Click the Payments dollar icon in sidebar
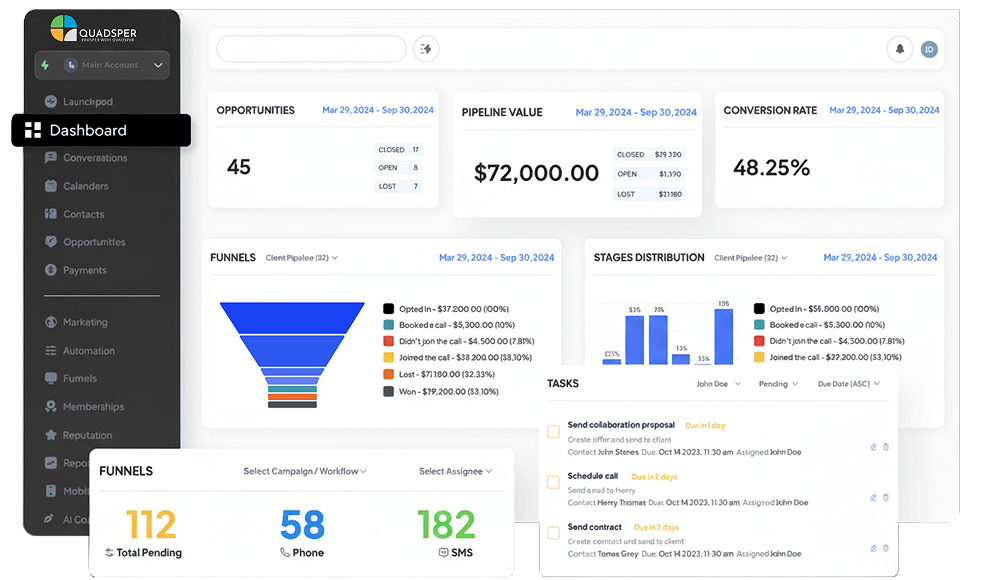Screen dimensions: 987x580 (51, 270)
